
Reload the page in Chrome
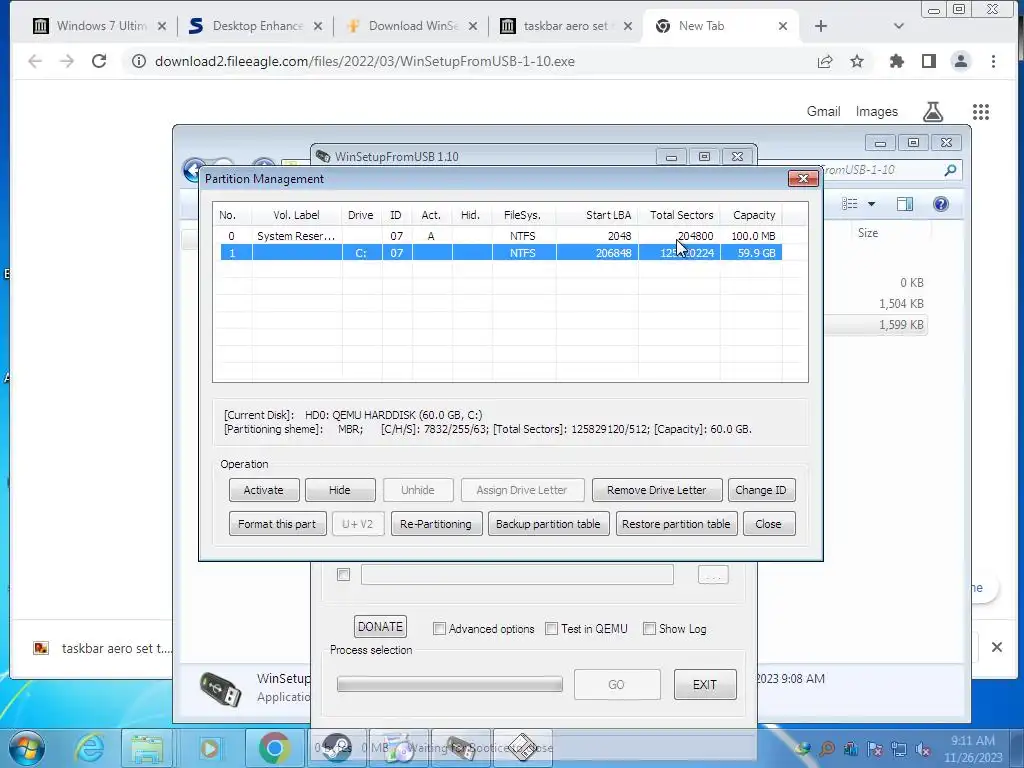pyautogui.click(x=99, y=61)
